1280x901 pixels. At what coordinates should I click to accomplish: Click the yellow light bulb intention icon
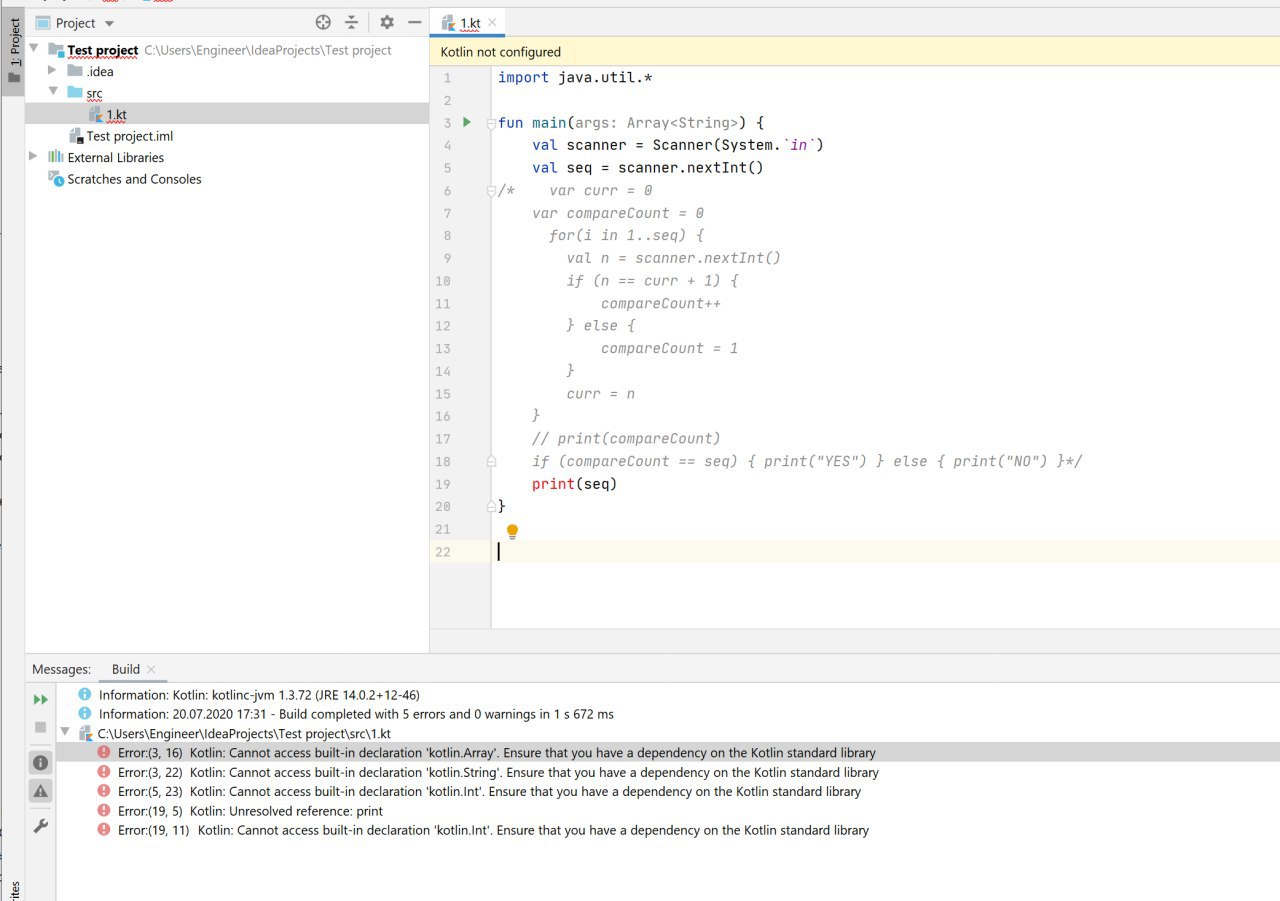pos(512,531)
